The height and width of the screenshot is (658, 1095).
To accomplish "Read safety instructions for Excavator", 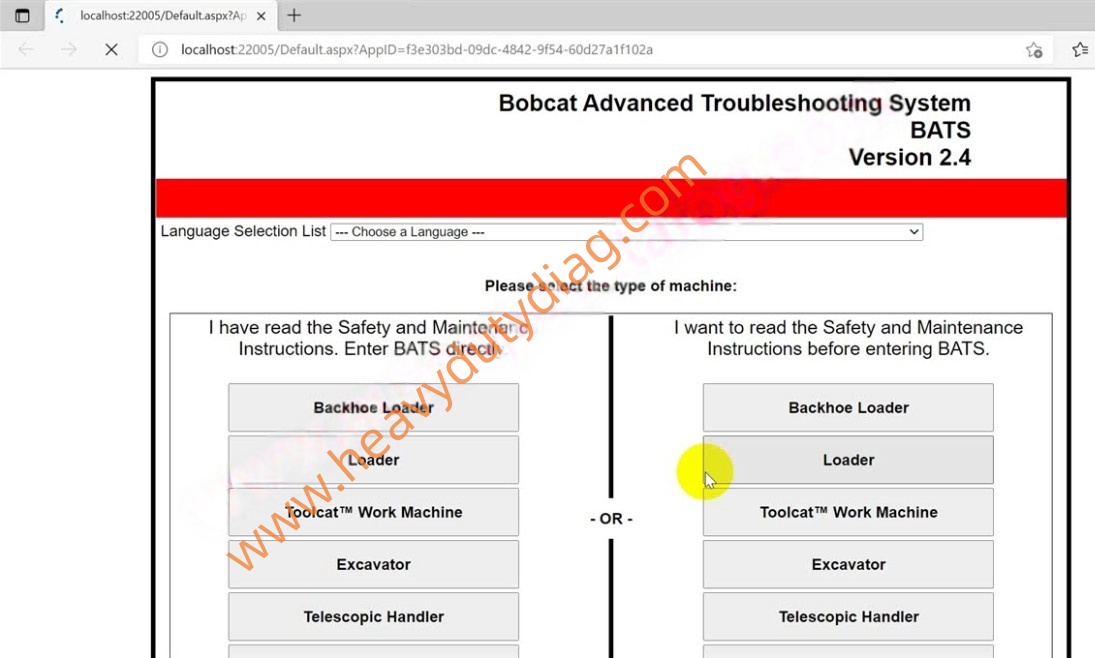I will click(x=848, y=564).
